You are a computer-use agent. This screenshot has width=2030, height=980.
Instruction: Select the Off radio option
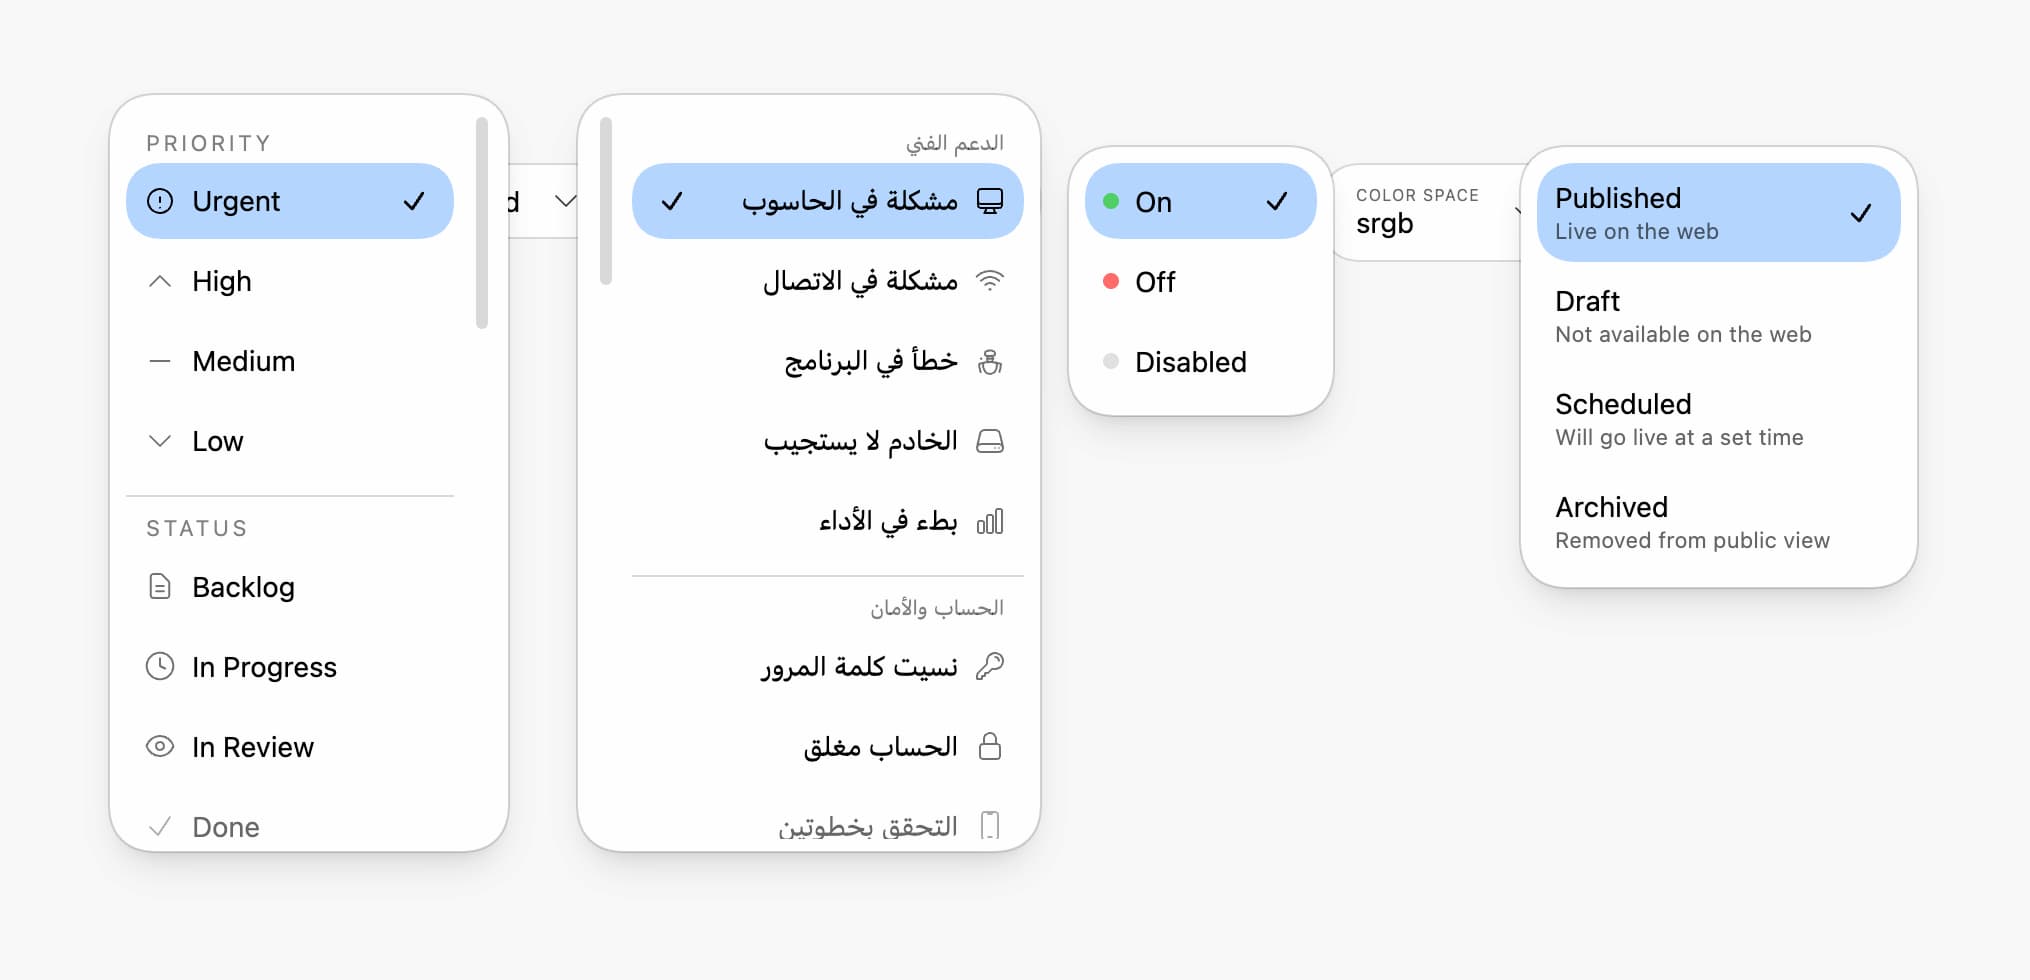(x=1200, y=281)
